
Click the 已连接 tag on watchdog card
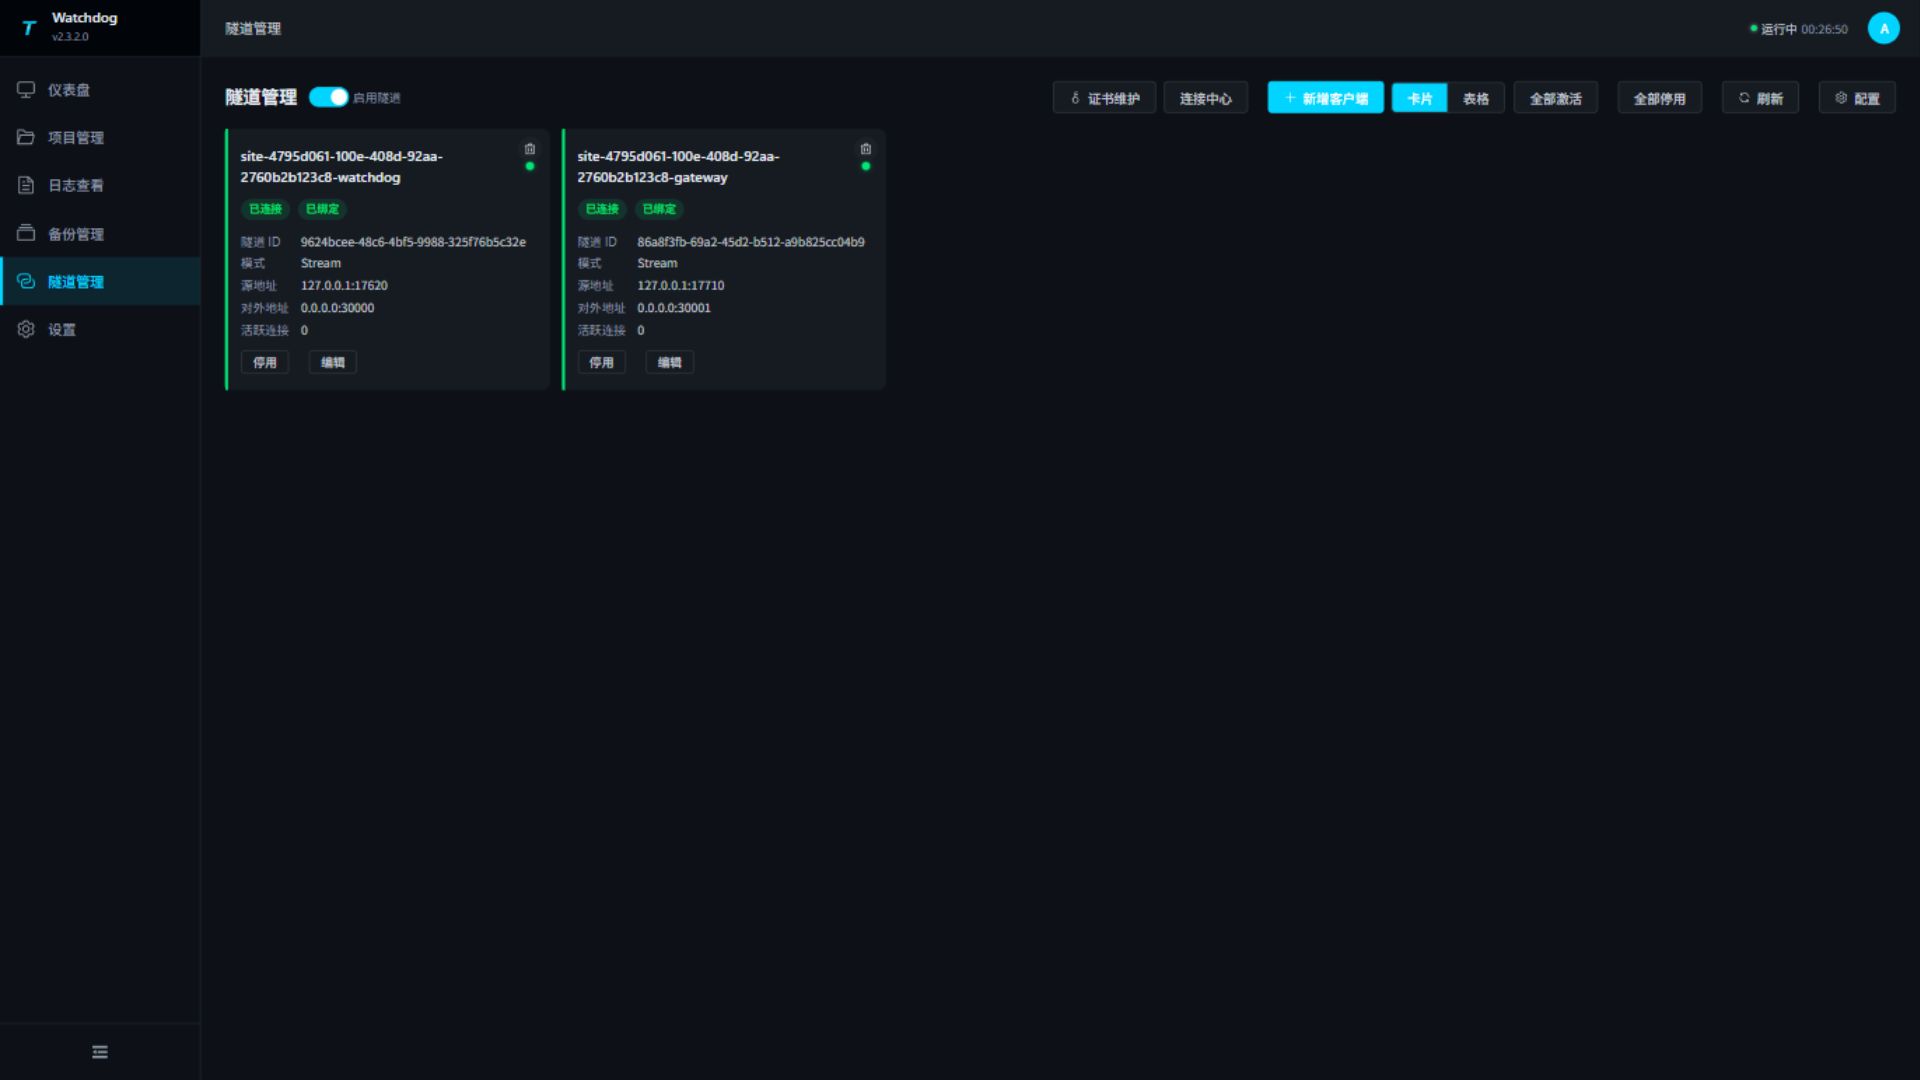click(x=265, y=209)
